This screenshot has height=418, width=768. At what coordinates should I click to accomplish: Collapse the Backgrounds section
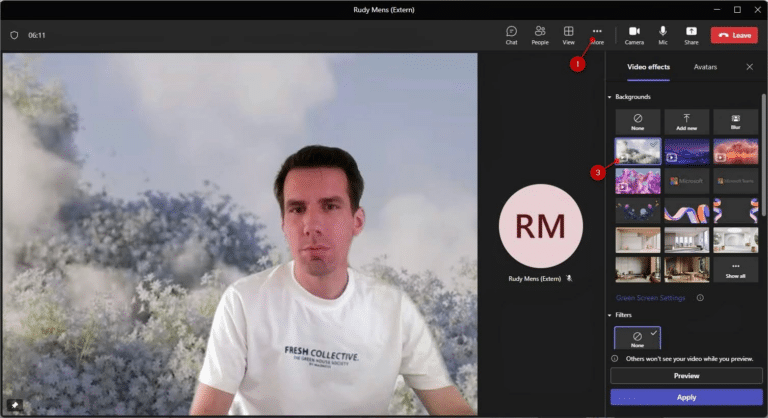click(609, 97)
